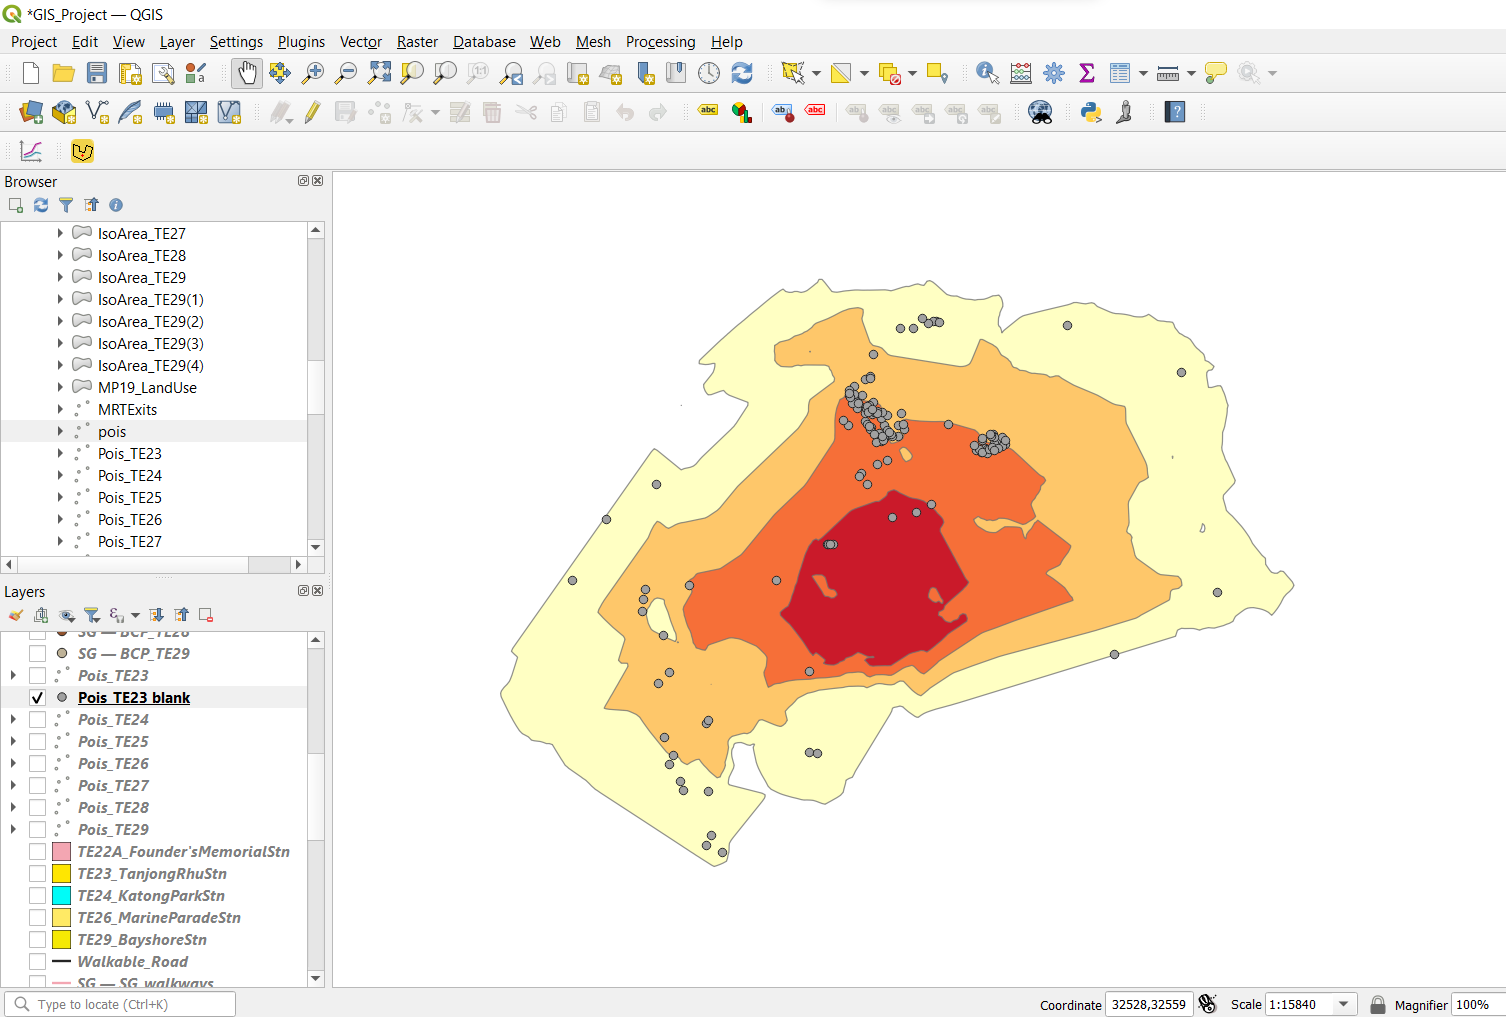Enable the TE24_KatongParkStn layer checkbox

(37, 896)
